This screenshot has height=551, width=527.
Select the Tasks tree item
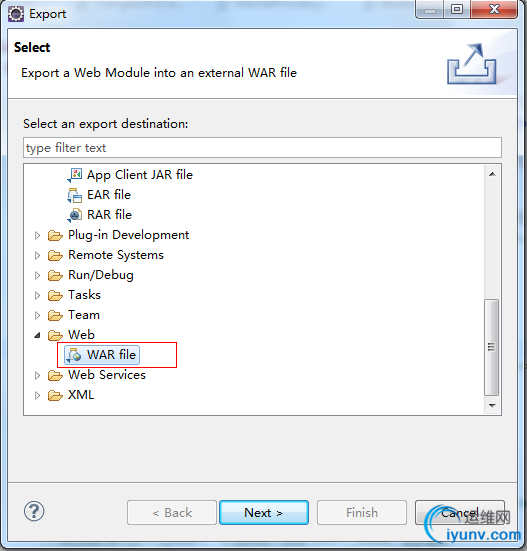click(84, 295)
